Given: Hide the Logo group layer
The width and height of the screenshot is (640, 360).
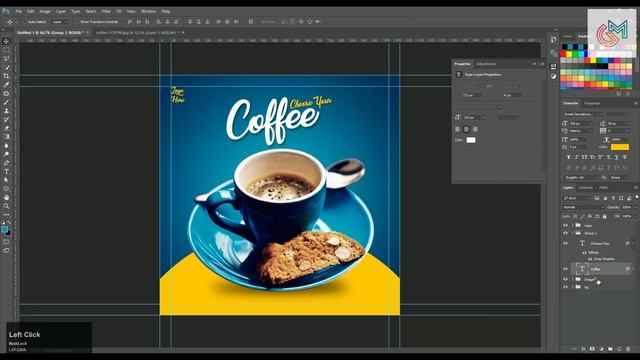Looking at the screenshot, I should click(566, 225).
